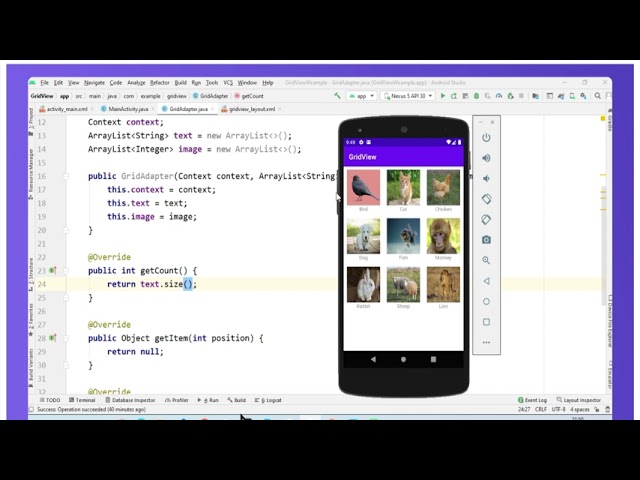
Task: Tap the Cat image in emulator grid
Action: [403, 187]
